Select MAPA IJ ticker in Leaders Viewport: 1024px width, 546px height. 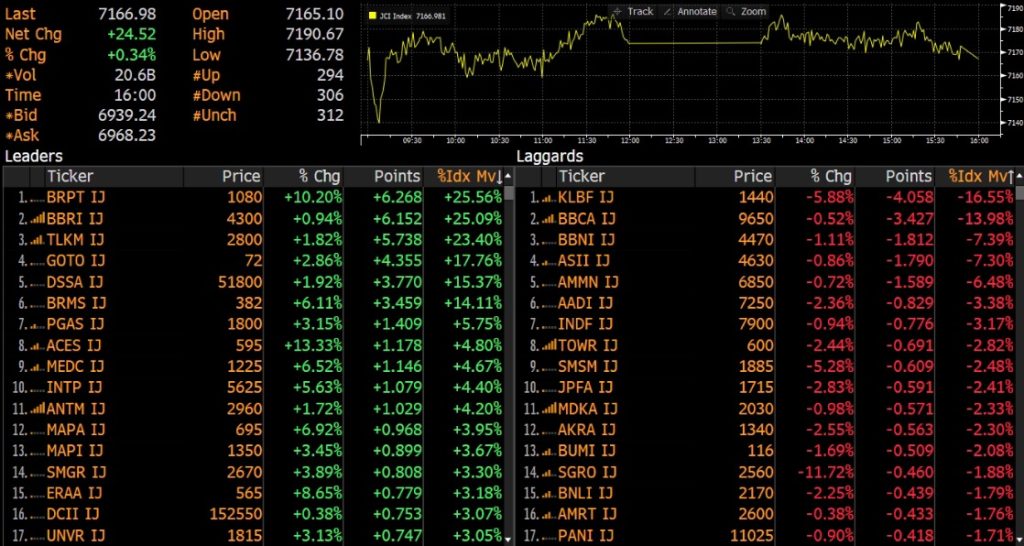pyautogui.click(x=76, y=430)
